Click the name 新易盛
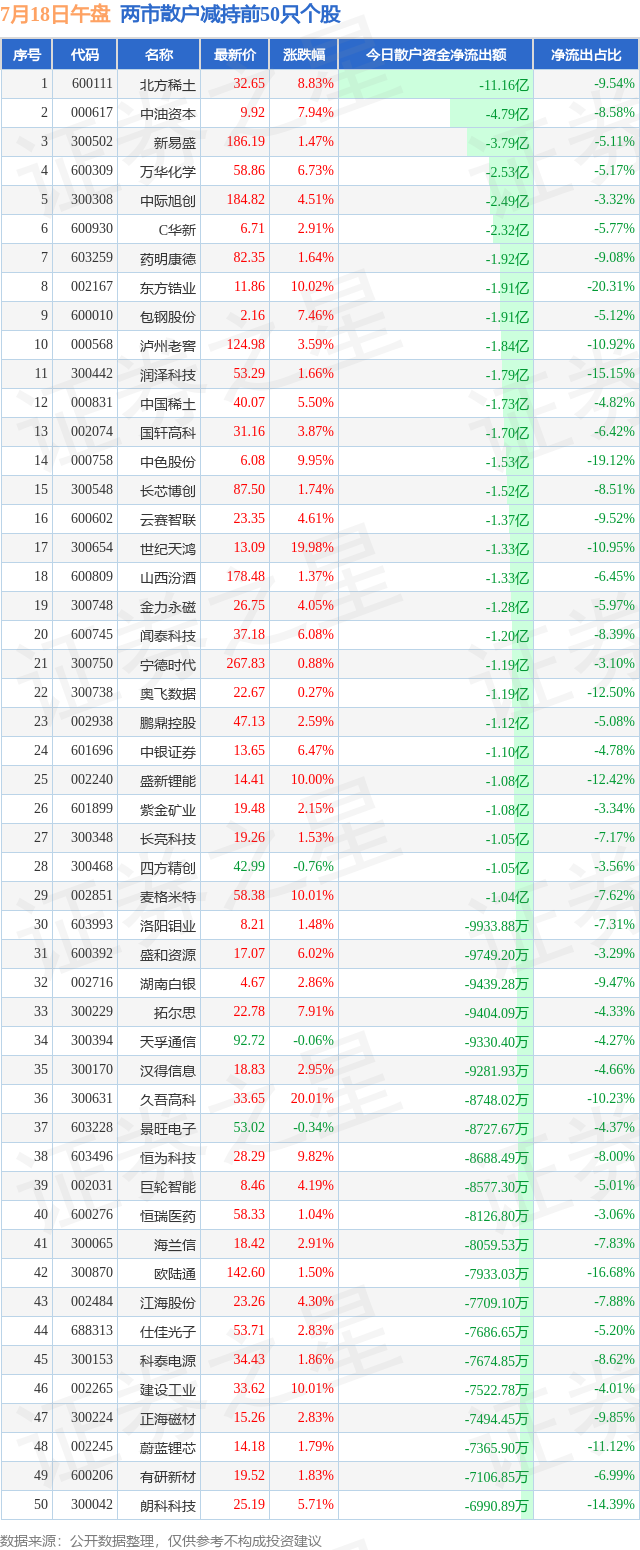Viewport: 640px width, 1550px height. click(175, 143)
